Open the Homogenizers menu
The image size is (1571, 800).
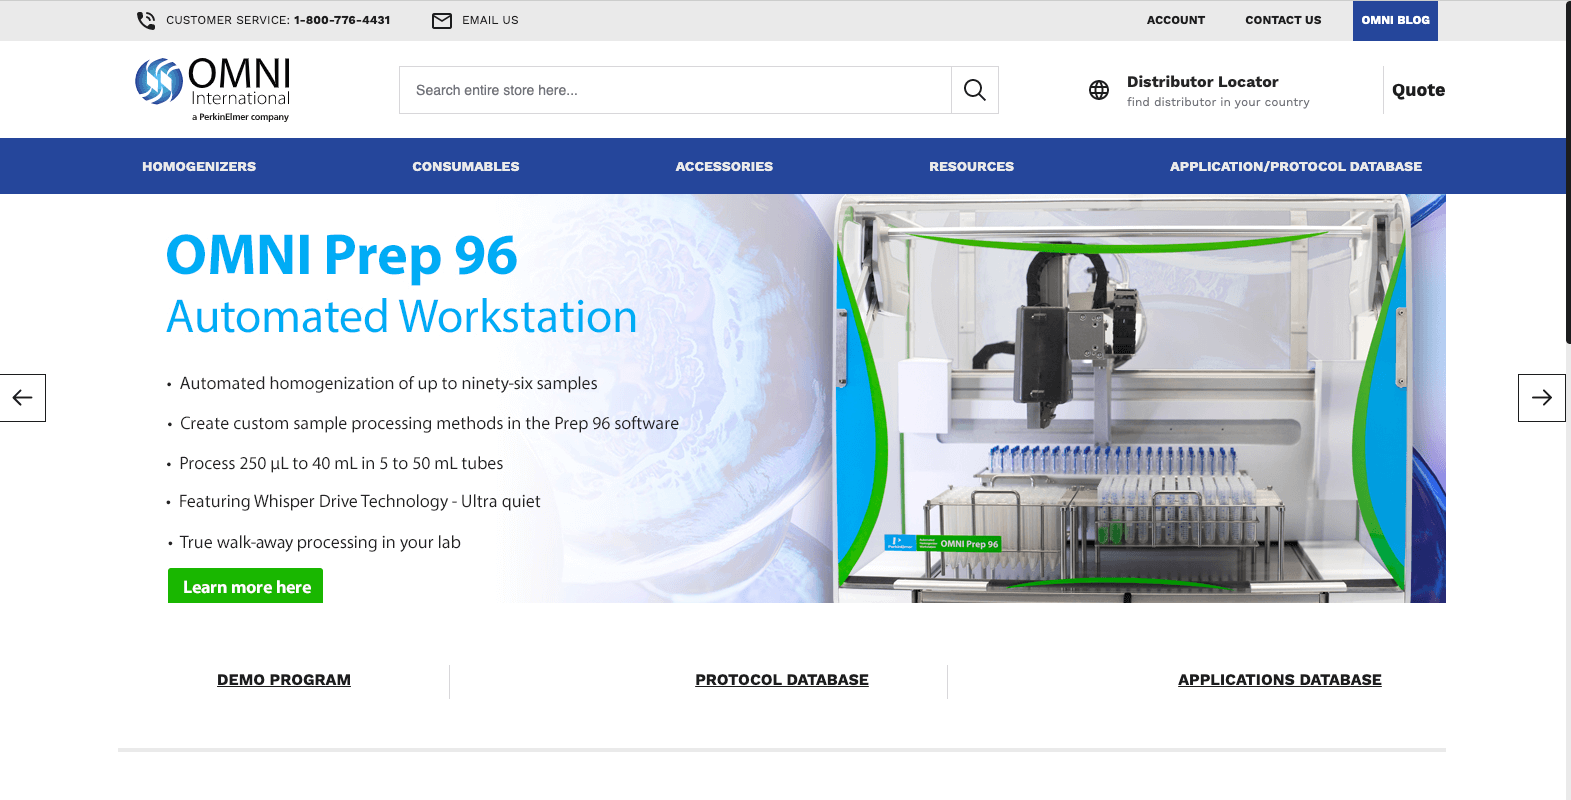pyautogui.click(x=199, y=166)
